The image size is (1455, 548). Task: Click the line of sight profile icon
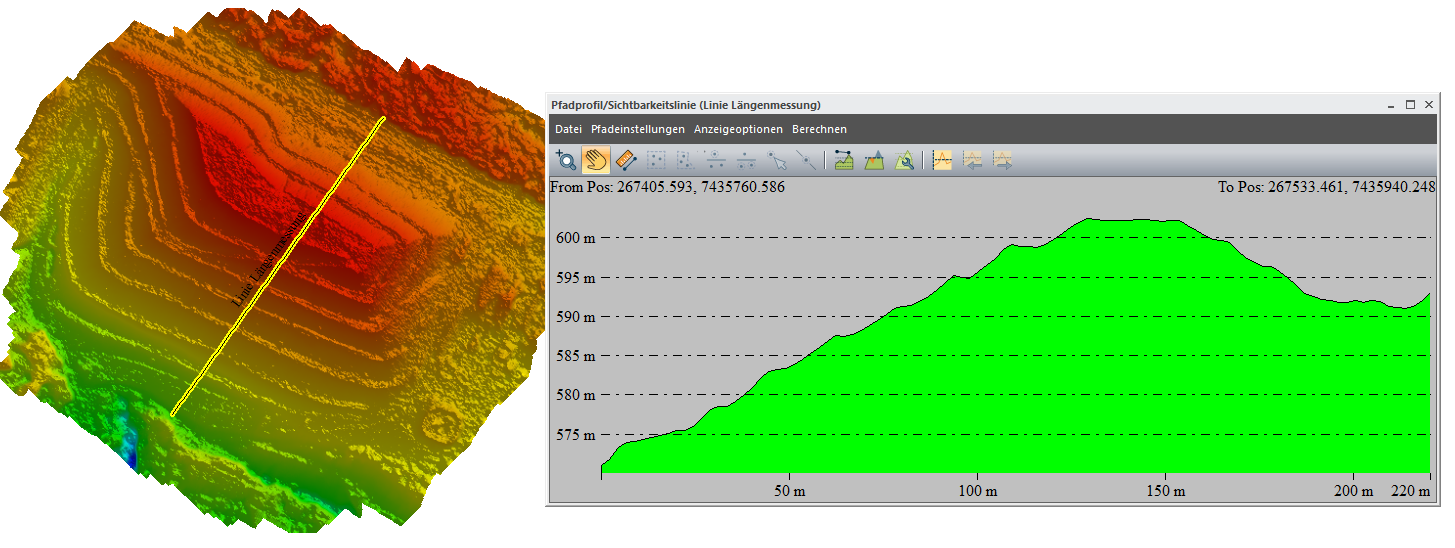click(843, 160)
